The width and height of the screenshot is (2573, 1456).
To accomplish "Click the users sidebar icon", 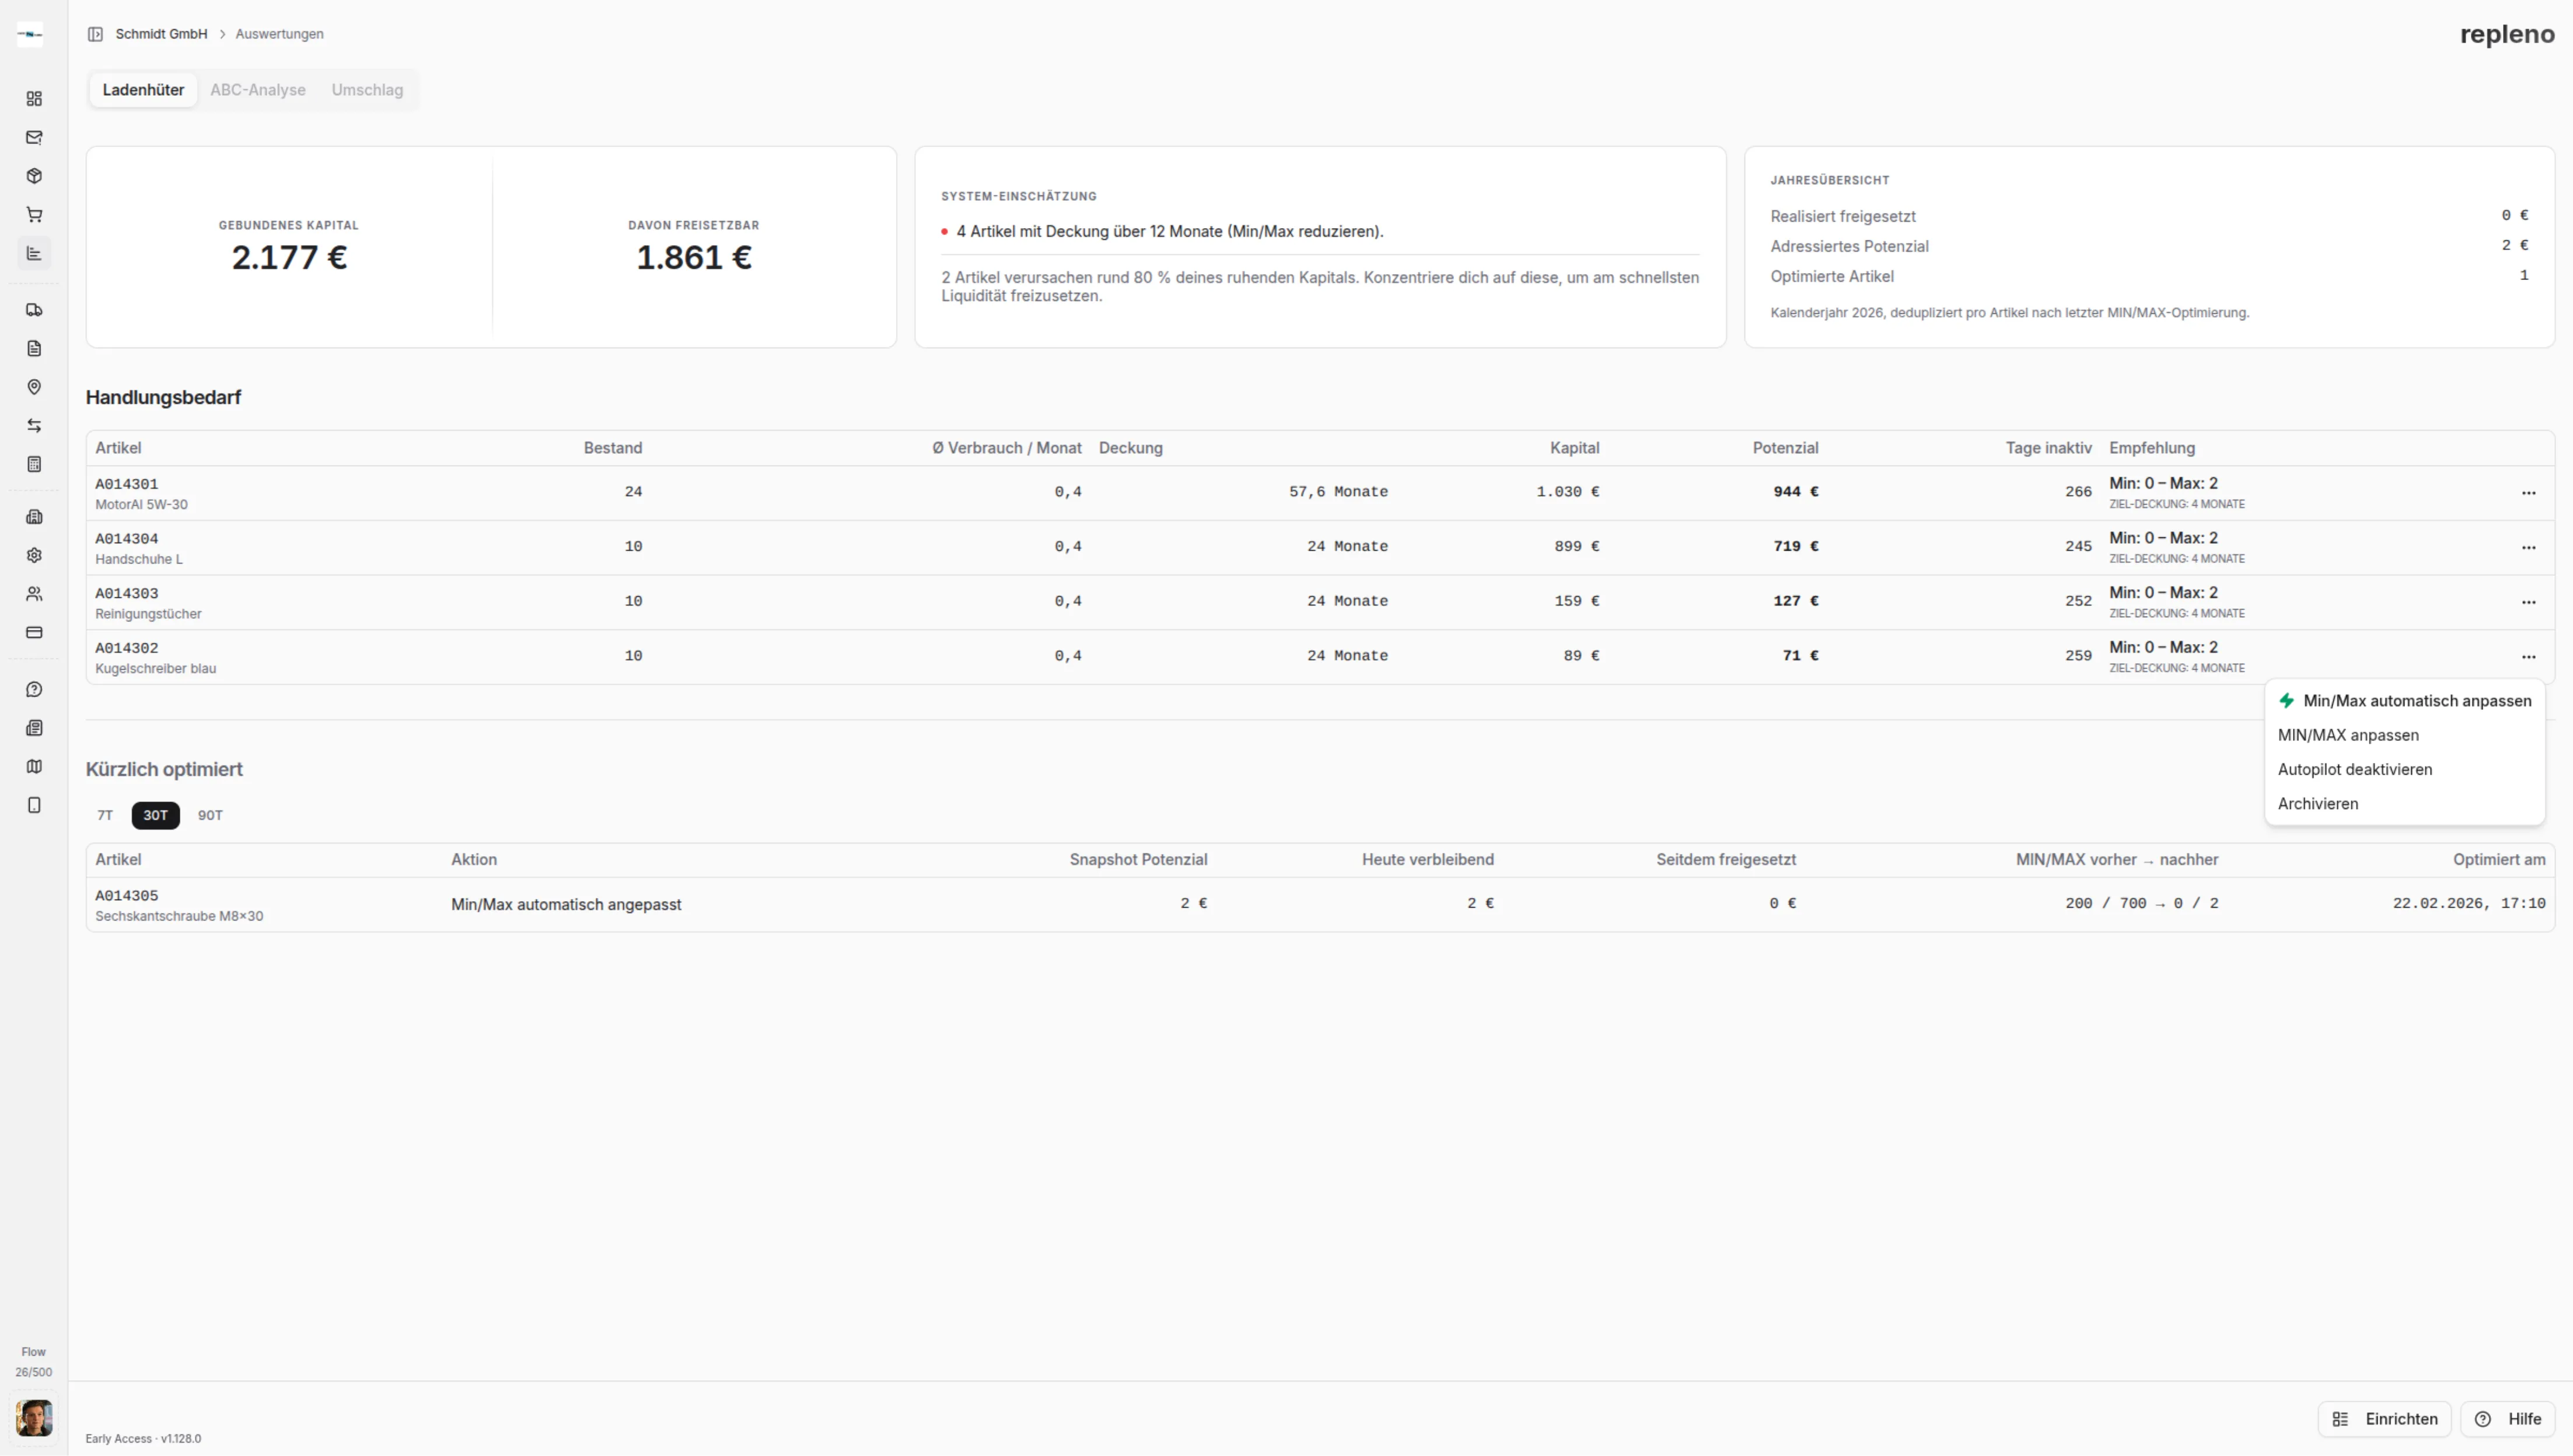I will coord(34,594).
